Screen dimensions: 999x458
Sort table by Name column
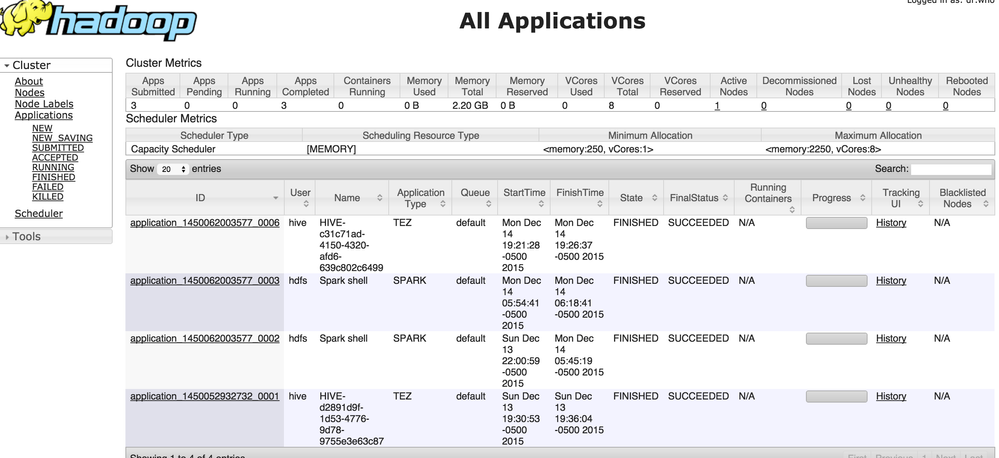352,198
